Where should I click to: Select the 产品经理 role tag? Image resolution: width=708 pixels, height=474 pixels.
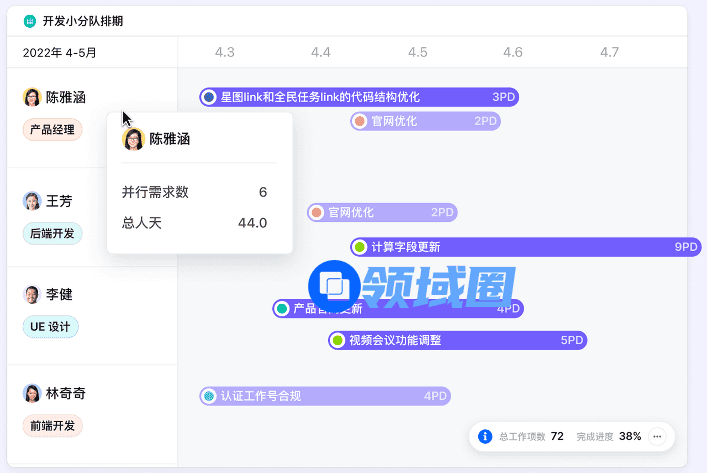click(52, 129)
